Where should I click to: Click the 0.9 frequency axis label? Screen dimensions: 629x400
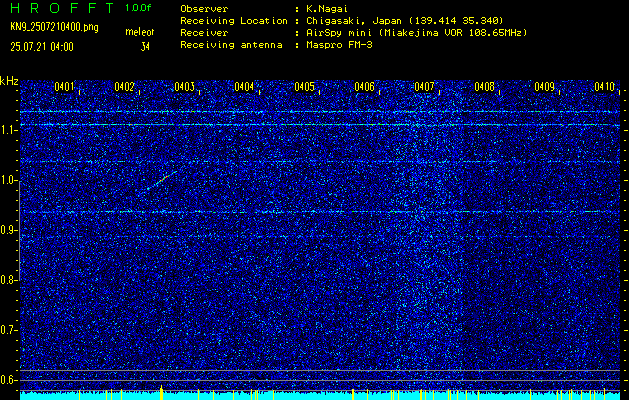pos(8,230)
